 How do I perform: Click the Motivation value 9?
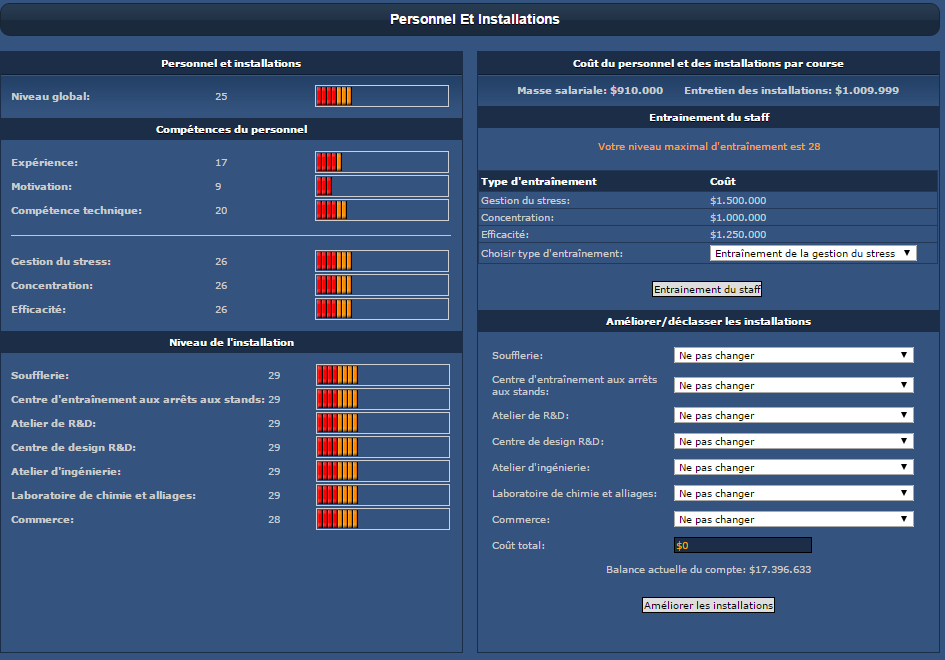218,187
